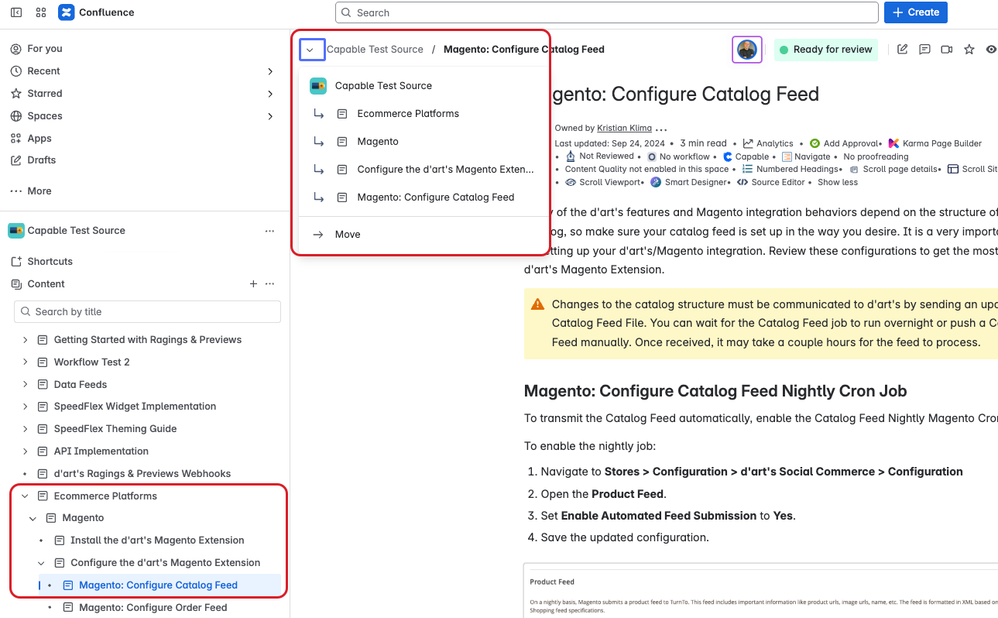Expand Data Feeds tree node
Screen dimensions: 998x618
tap(25, 384)
